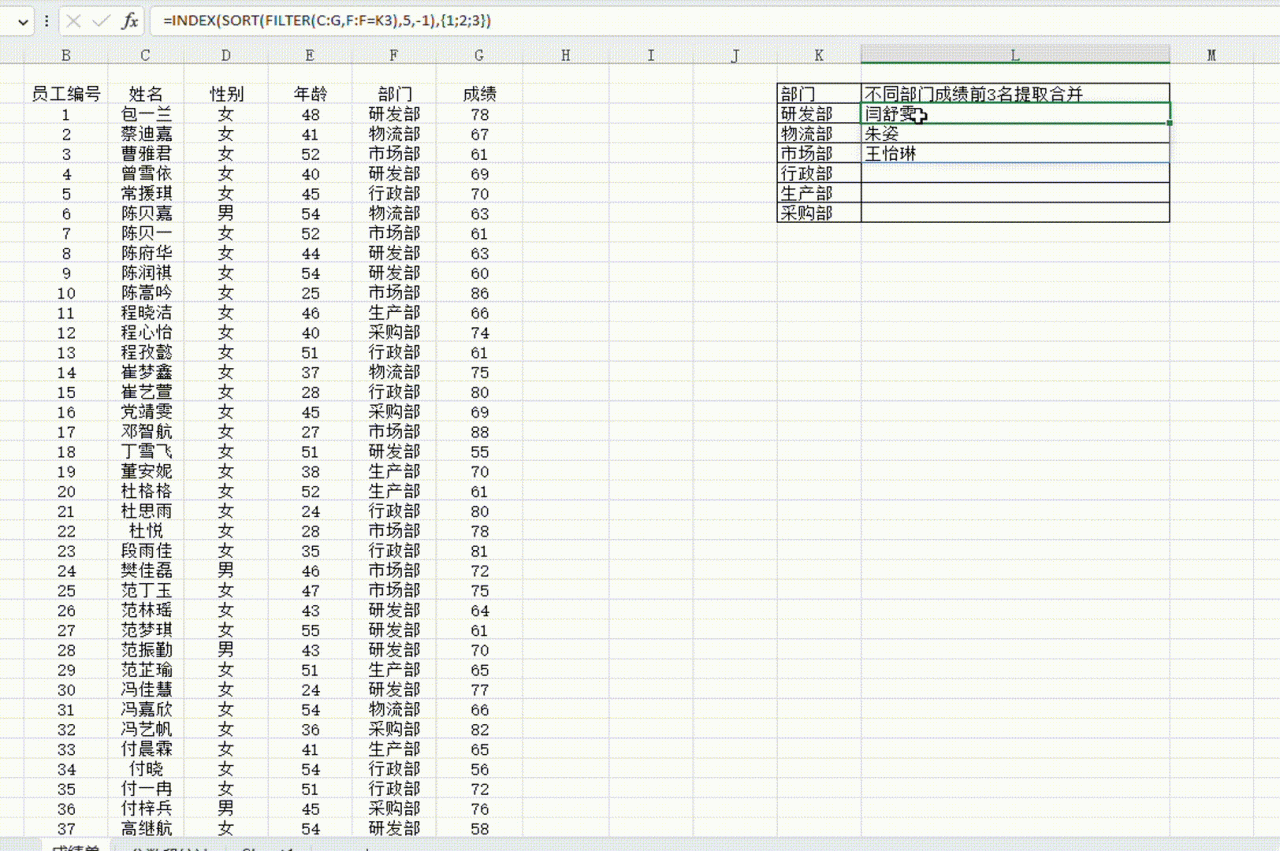Click the name cell 陈府华
The height and width of the screenshot is (851, 1280).
pyautogui.click(x=146, y=253)
